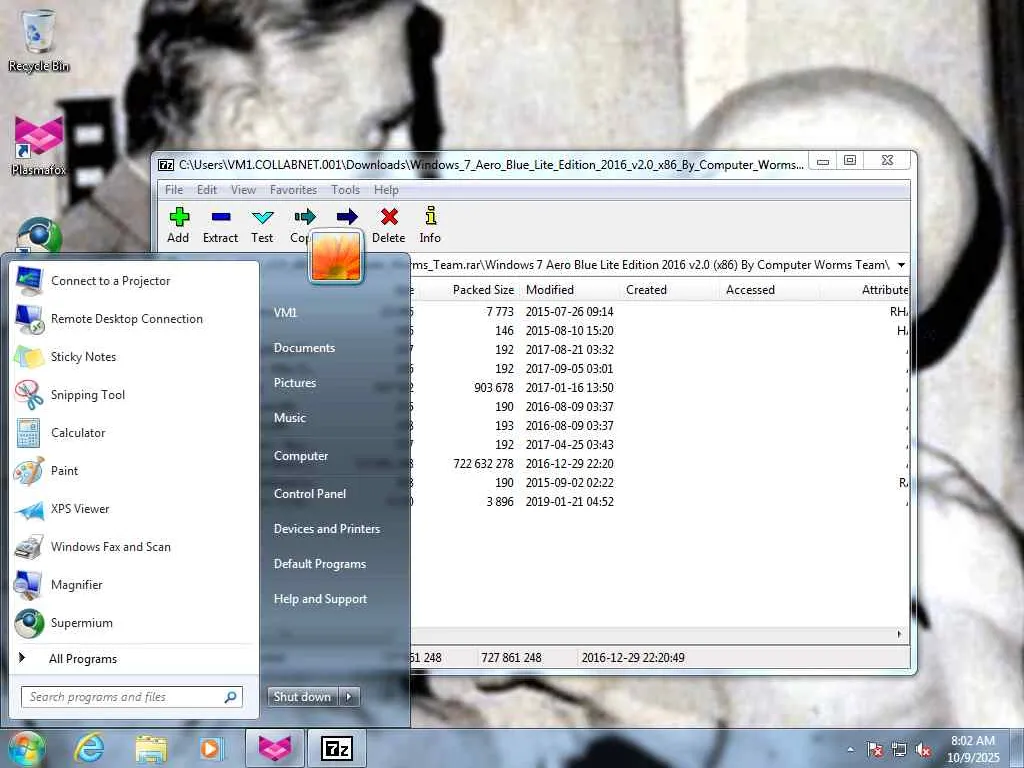
Task: Launch Magnifier from Start menu
Action: point(134,584)
